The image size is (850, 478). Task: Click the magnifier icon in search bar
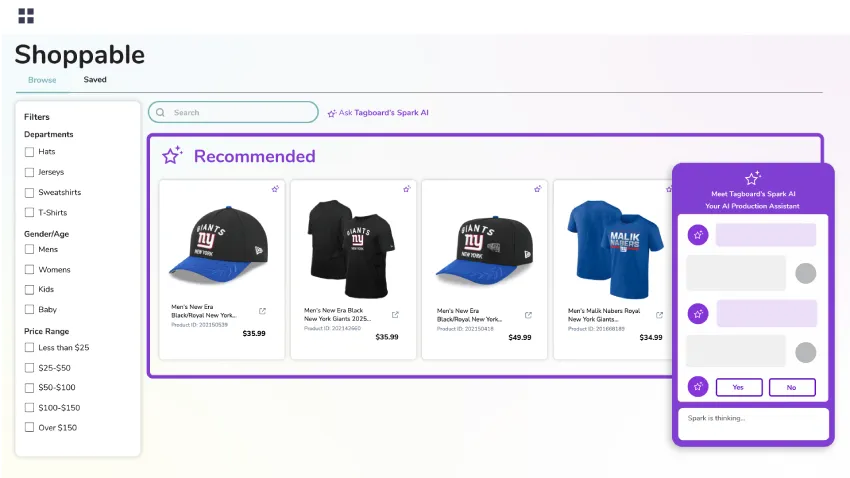pyautogui.click(x=162, y=113)
